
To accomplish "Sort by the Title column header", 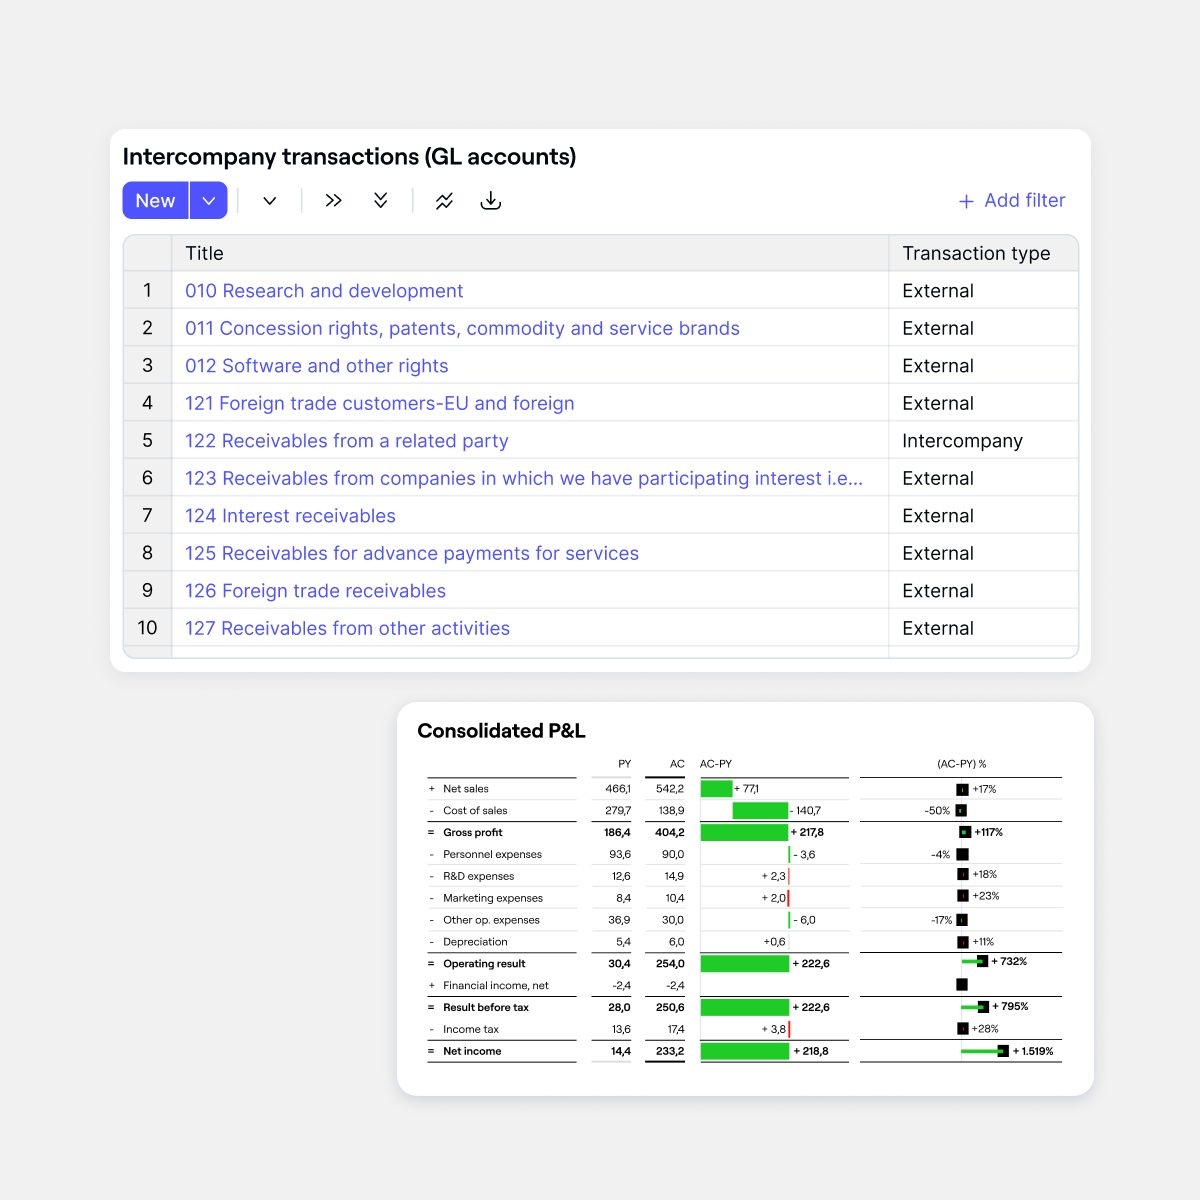I will (204, 254).
